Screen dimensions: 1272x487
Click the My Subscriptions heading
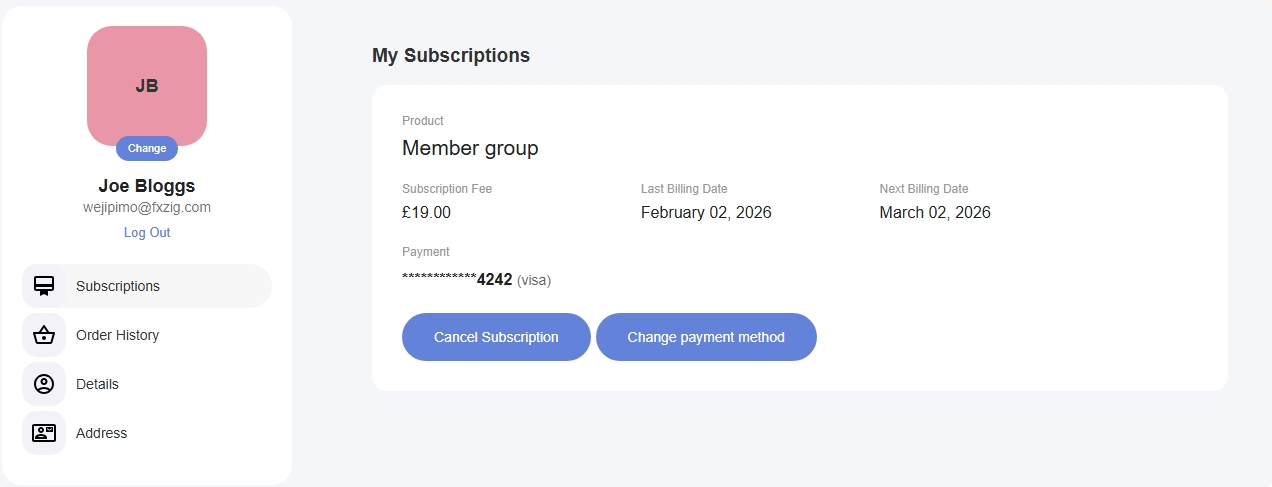[451, 55]
